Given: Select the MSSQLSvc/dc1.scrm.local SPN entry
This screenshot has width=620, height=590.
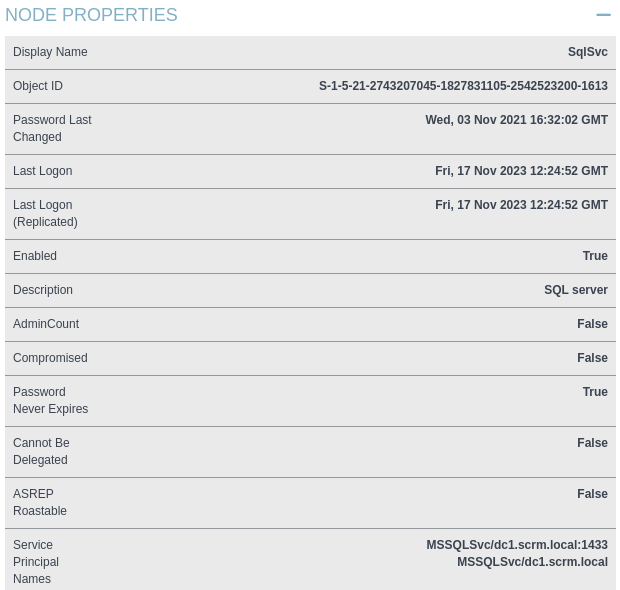Looking at the screenshot, I should (532, 562).
